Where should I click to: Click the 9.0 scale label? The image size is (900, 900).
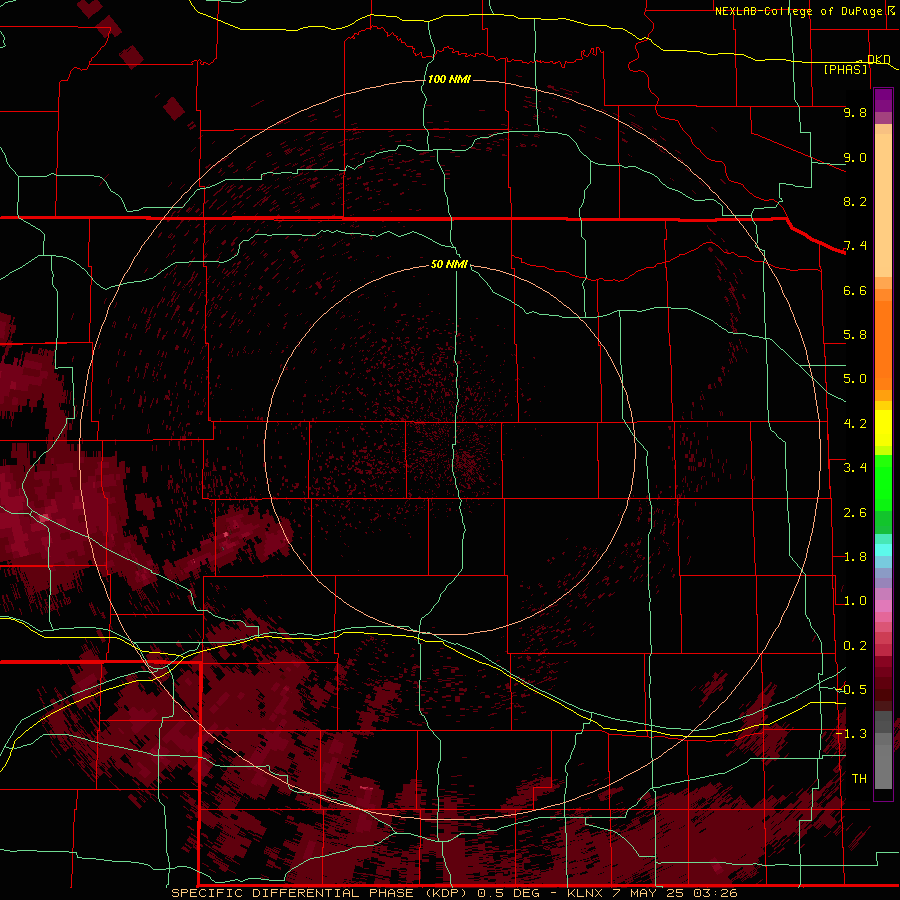855,157
